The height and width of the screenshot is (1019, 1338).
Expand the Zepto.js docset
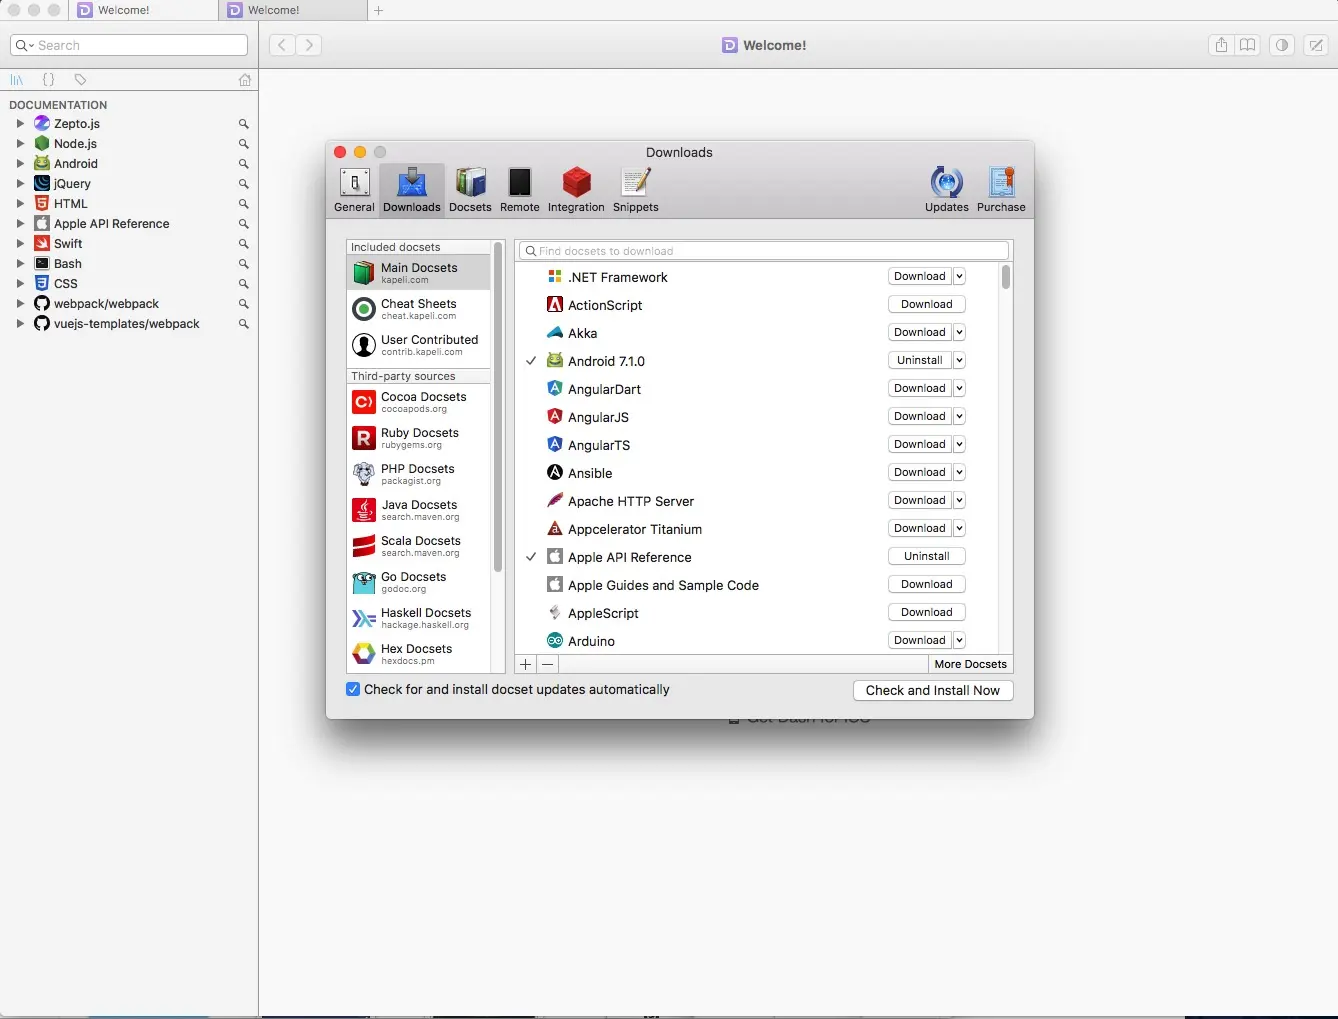click(x=20, y=124)
